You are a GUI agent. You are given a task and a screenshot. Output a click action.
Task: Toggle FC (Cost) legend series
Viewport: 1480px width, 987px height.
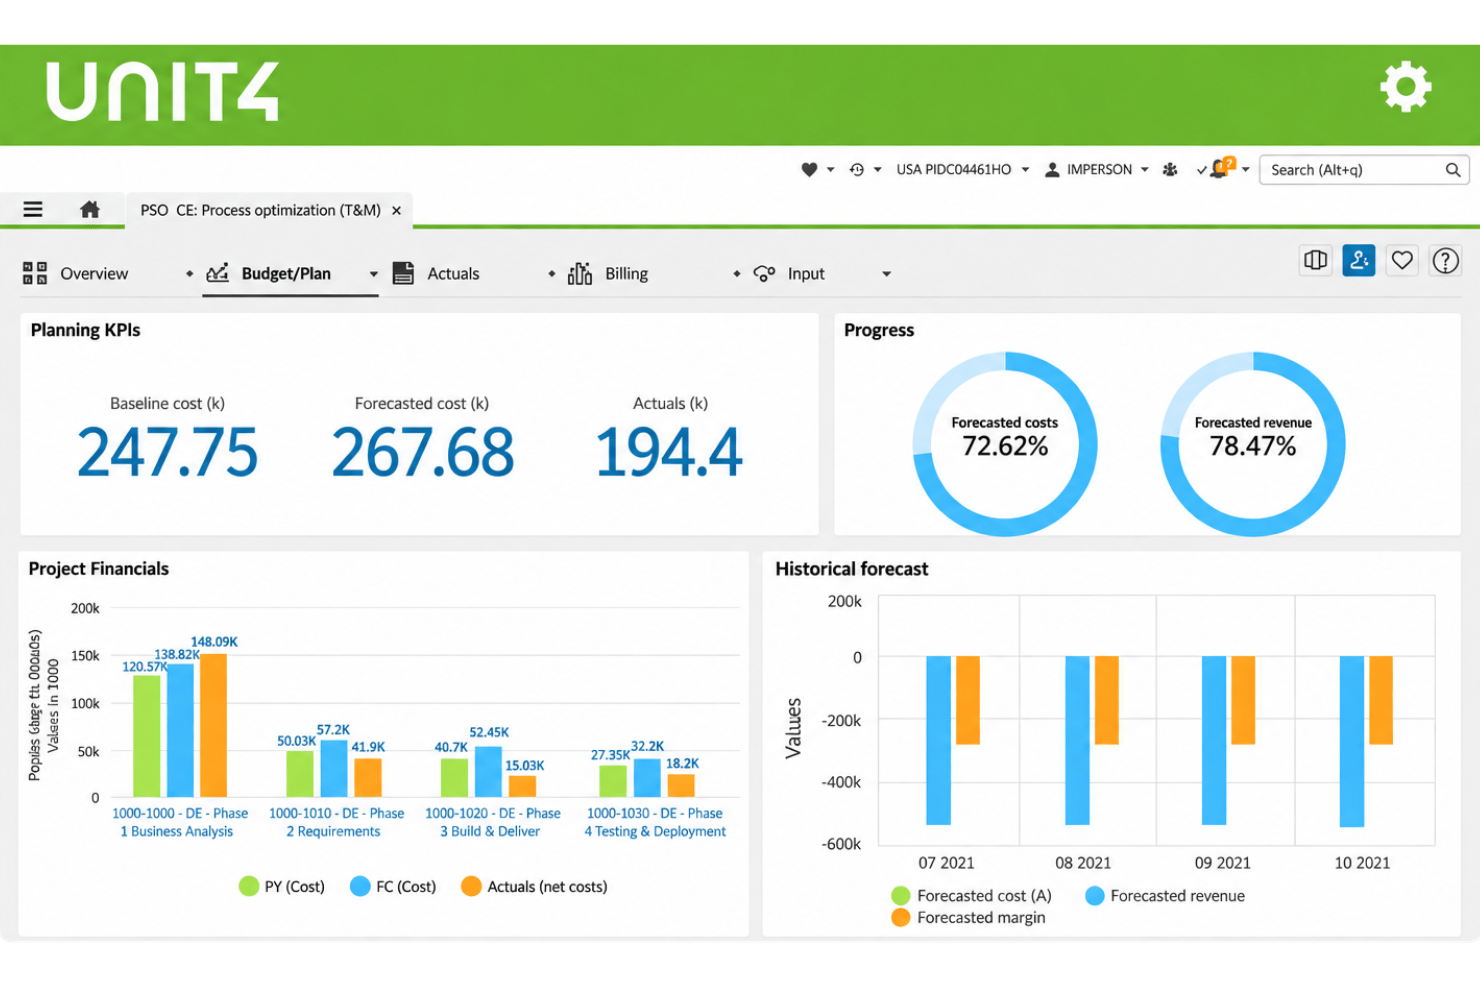coord(394,887)
